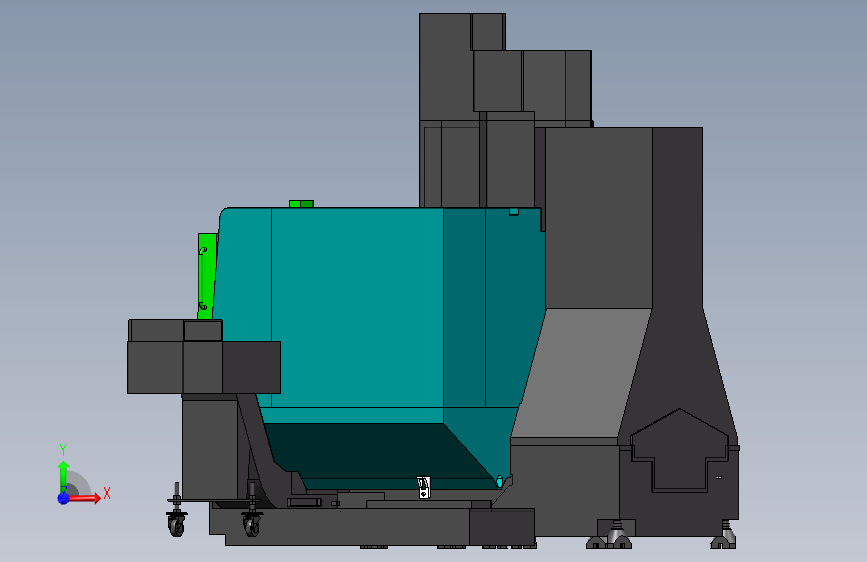Select the leftmost caster wheel
867x562 pixels.
(x=176, y=524)
